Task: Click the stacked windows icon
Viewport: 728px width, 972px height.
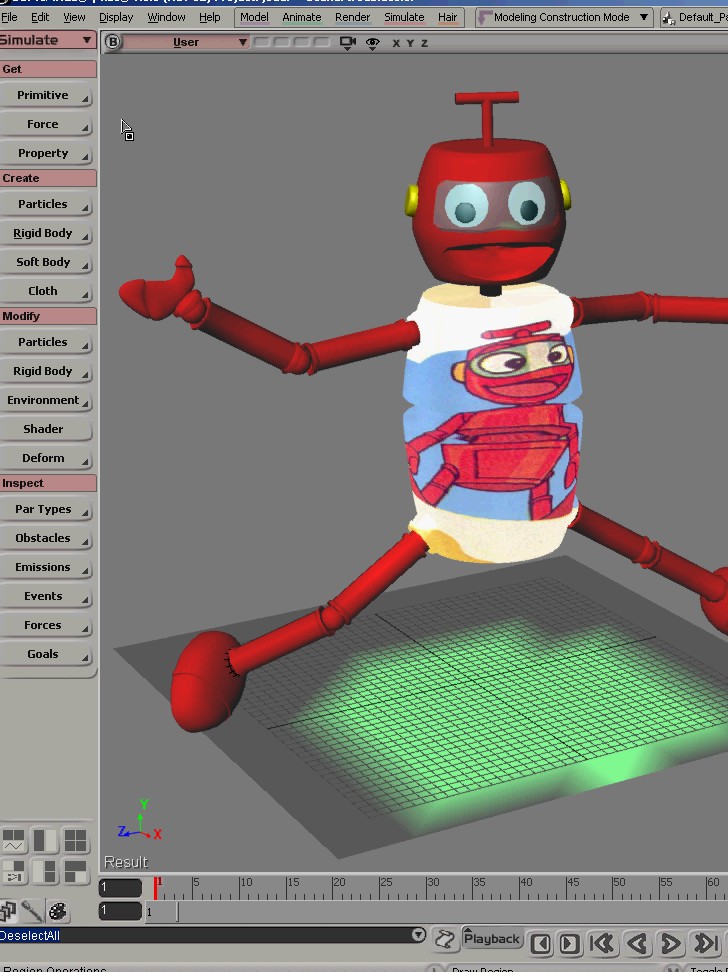Action: 8,911
